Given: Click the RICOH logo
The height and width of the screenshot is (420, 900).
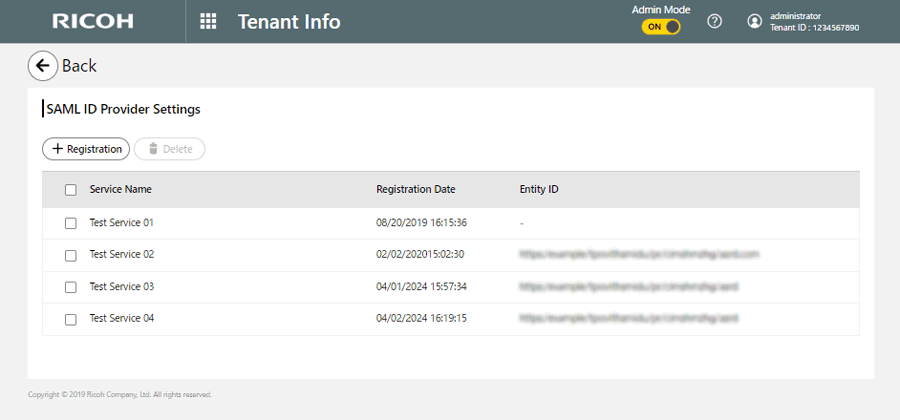Looking at the screenshot, I should [x=93, y=21].
